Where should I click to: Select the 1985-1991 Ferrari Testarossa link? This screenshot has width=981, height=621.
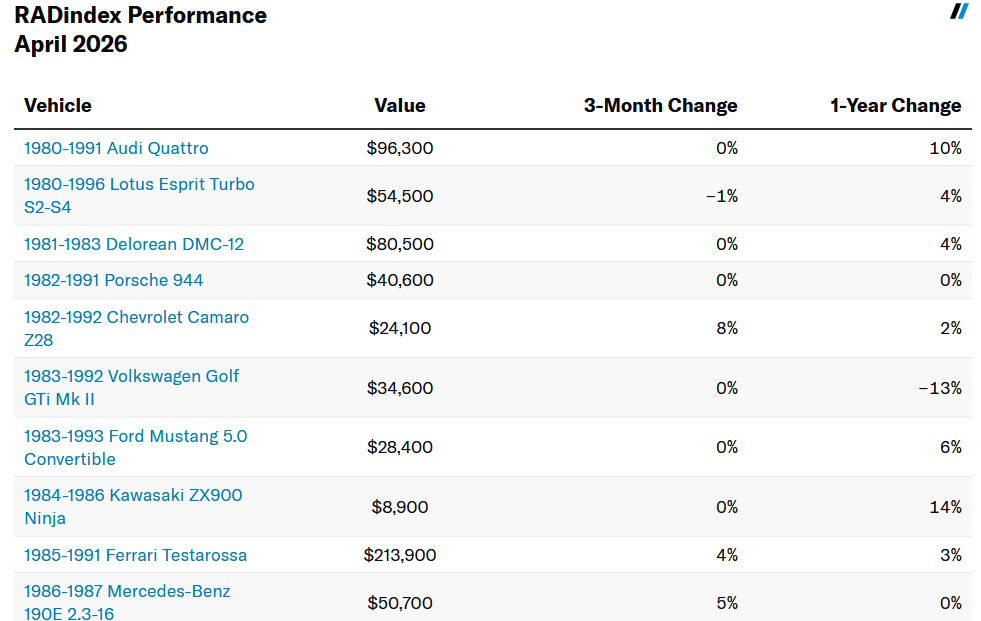[x=135, y=555]
